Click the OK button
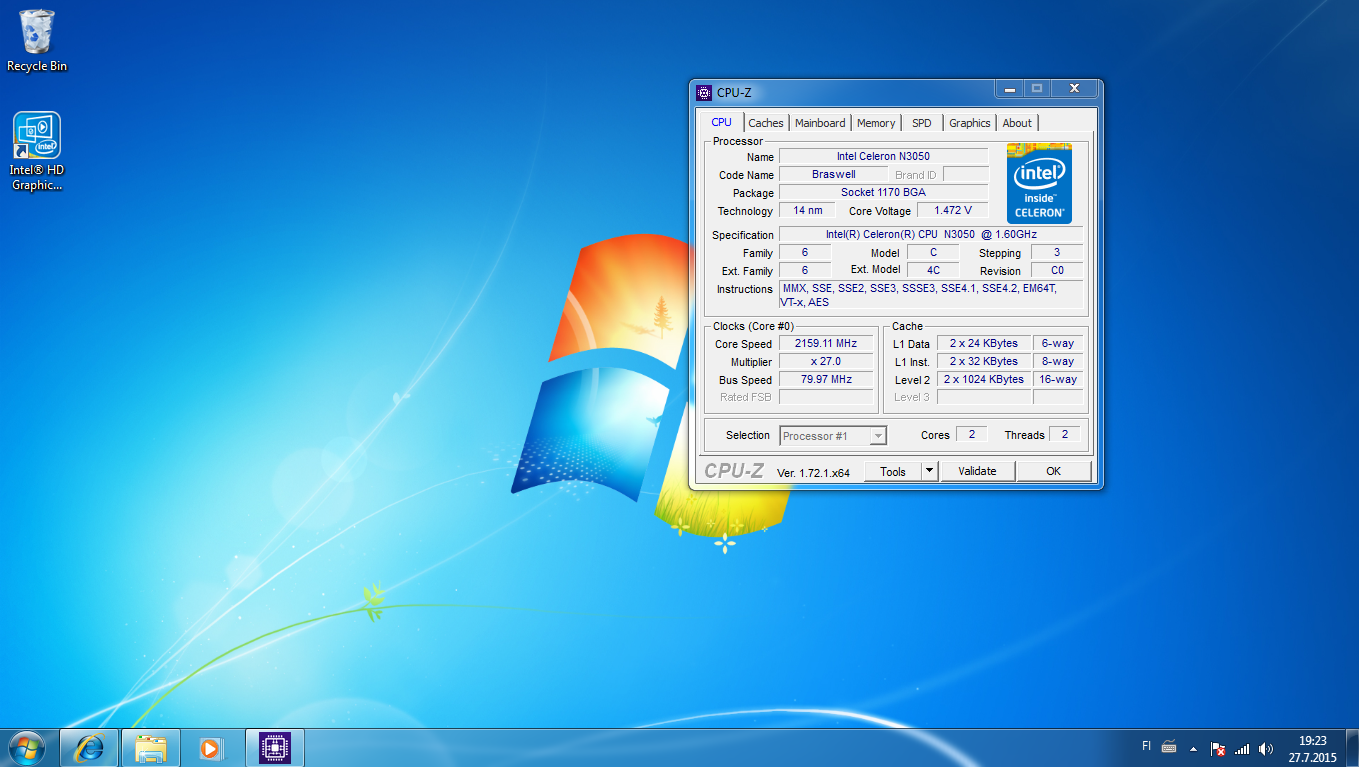 (1053, 471)
